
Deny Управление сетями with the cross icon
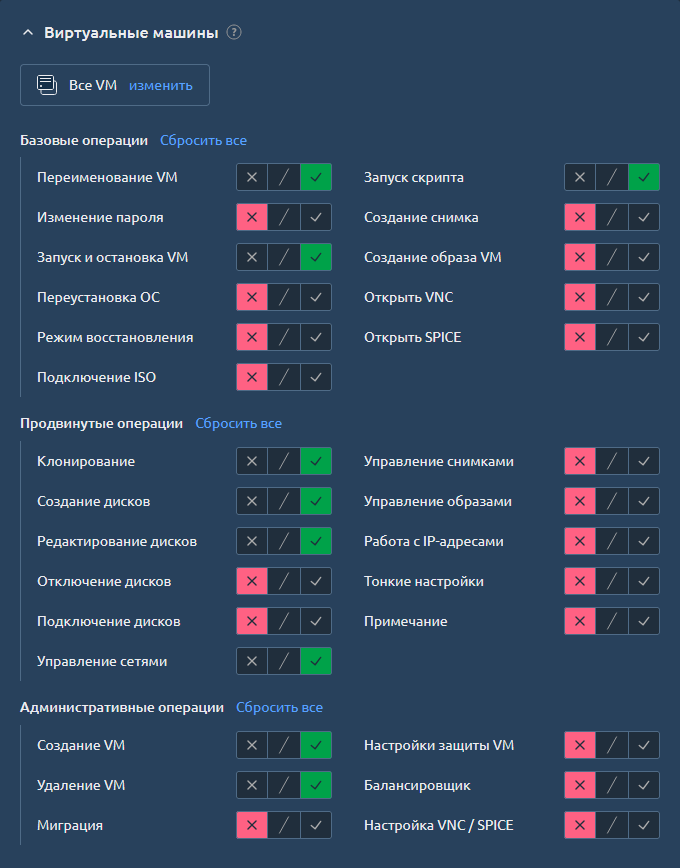pyautogui.click(x=252, y=661)
